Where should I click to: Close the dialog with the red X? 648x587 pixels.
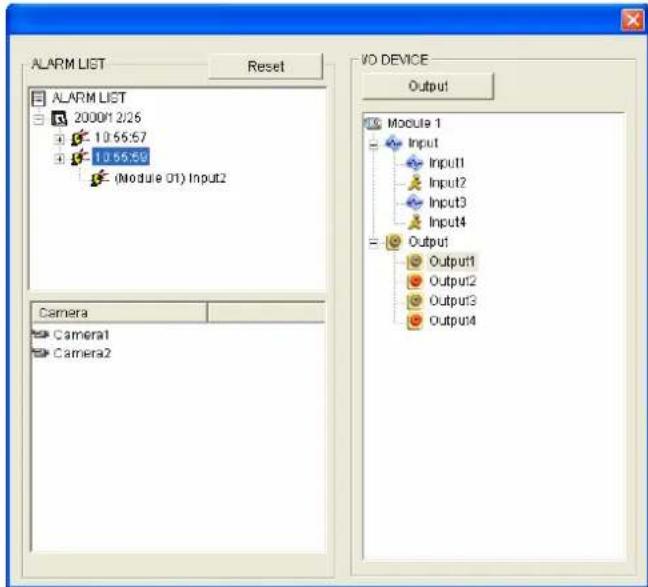coord(632,20)
